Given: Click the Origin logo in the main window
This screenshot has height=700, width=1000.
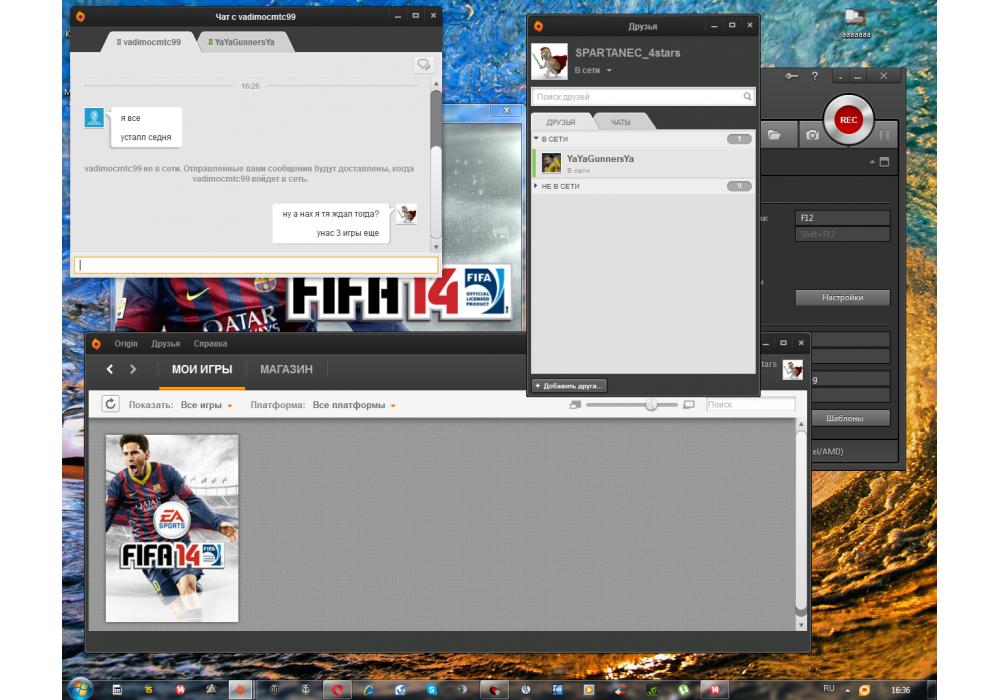Looking at the screenshot, I should (x=96, y=344).
